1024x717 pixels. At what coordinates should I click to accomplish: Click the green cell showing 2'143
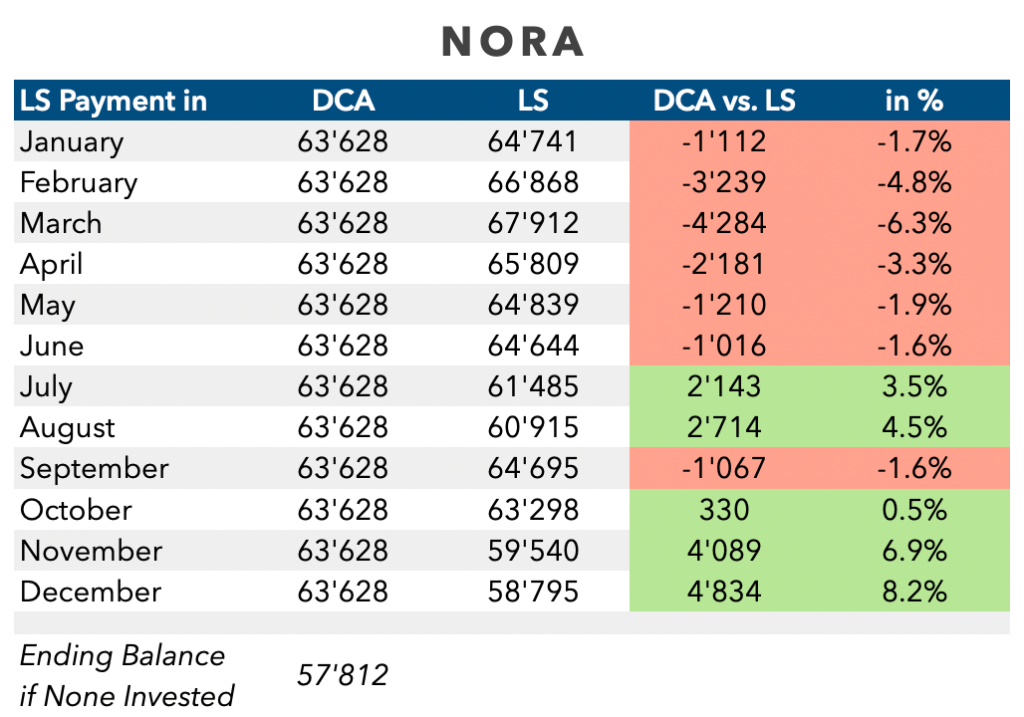[x=724, y=387]
